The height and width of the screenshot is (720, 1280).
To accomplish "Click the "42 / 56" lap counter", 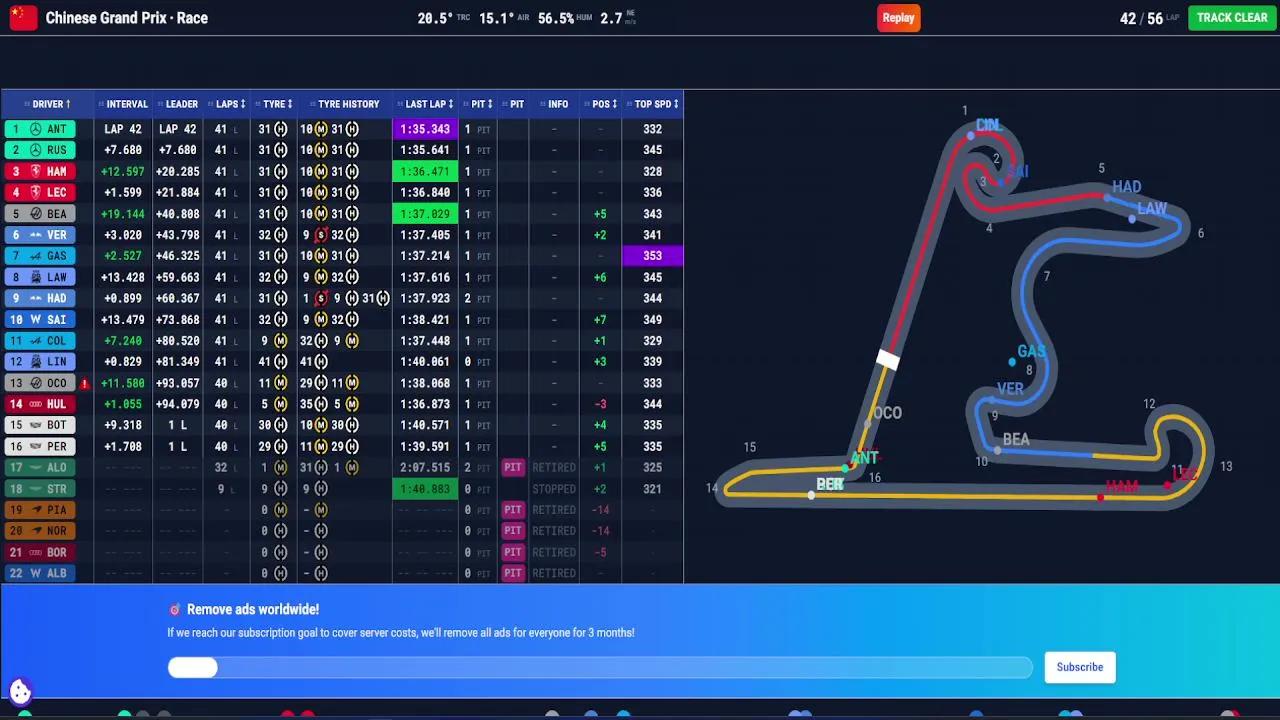I will tap(1141, 18).
